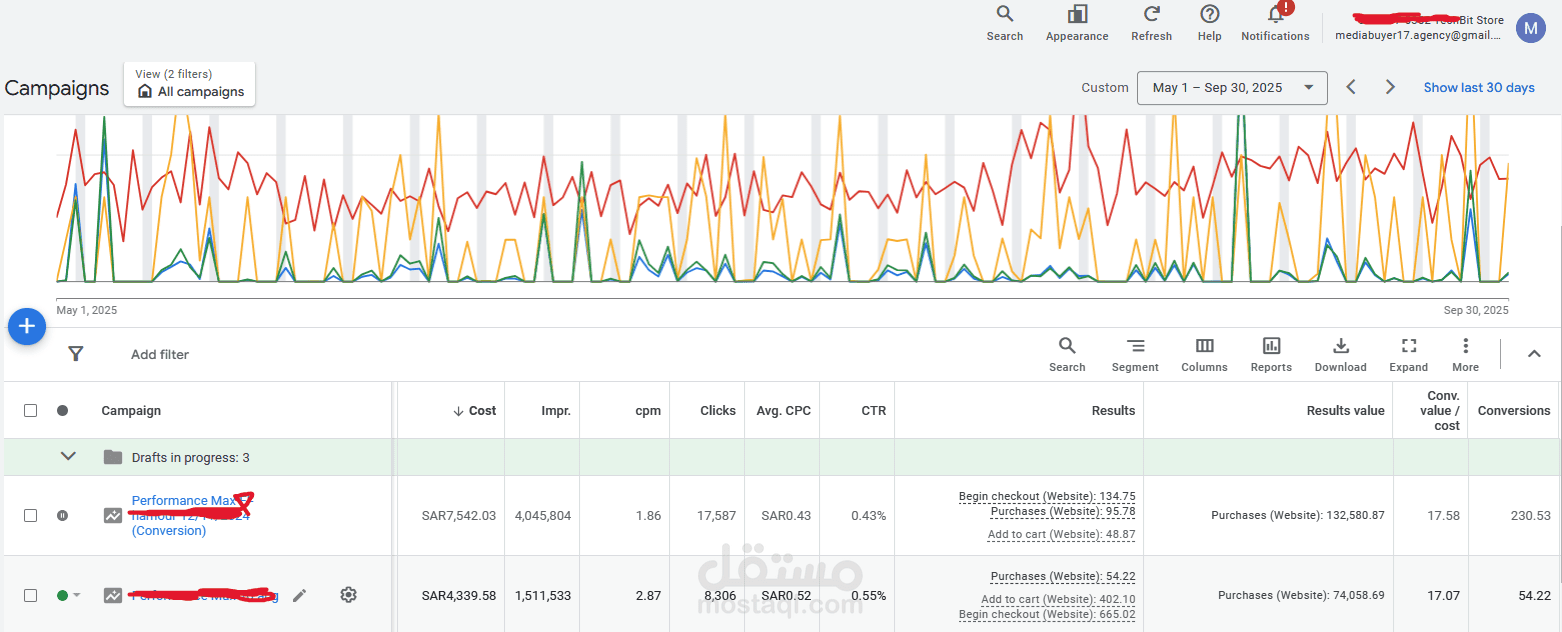Click Show last 30 days link
Screen dimensions: 1562x632
pyautogui.click(x=1478, y=88)
